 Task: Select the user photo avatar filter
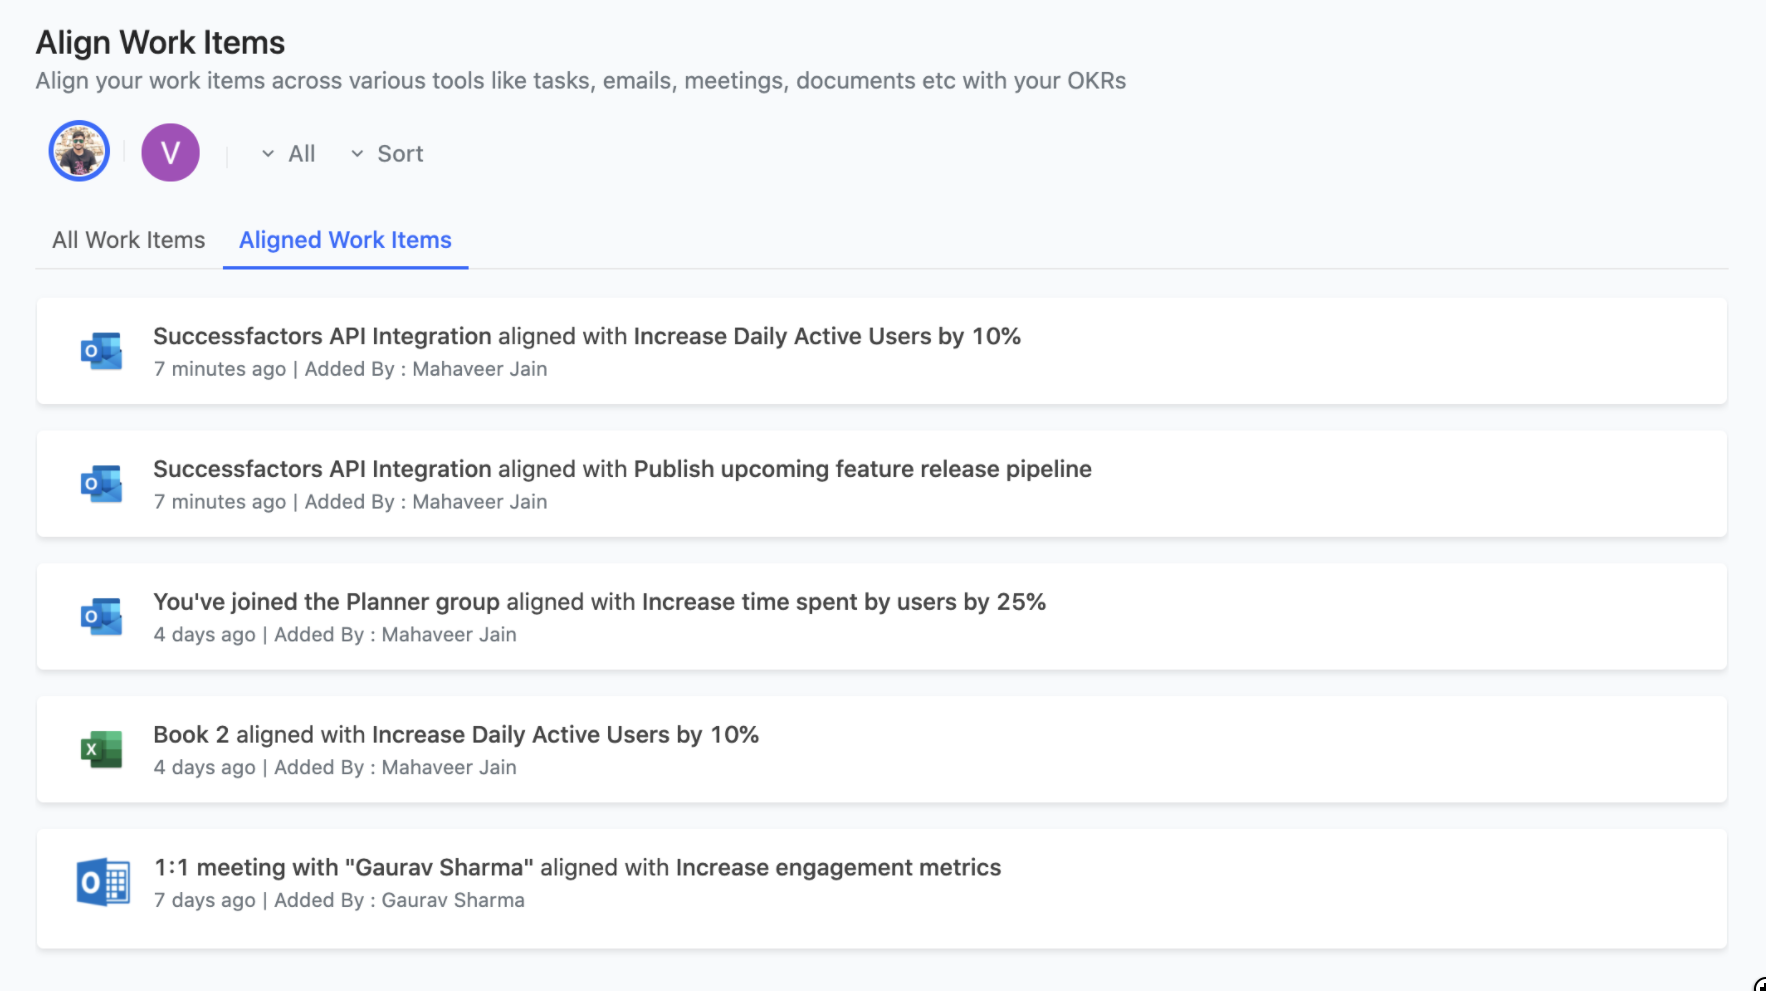click(x=79, y=152)
